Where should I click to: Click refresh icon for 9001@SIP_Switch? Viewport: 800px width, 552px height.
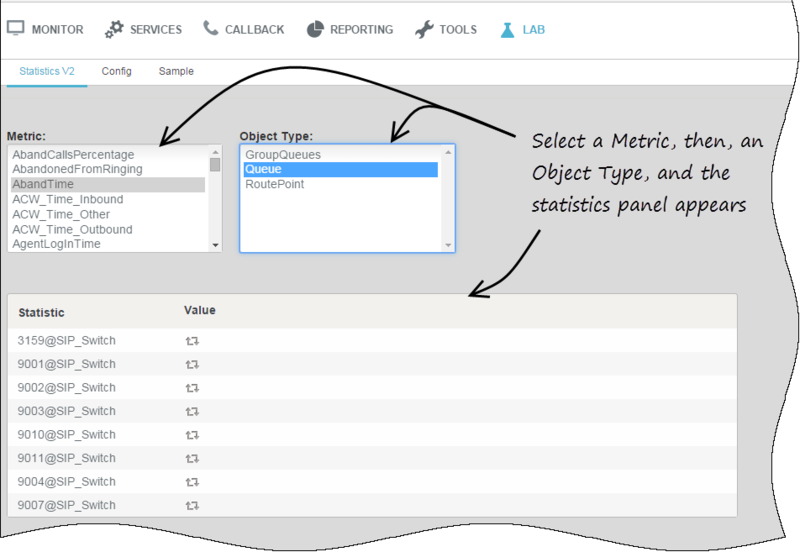click(x=192, y=364)
